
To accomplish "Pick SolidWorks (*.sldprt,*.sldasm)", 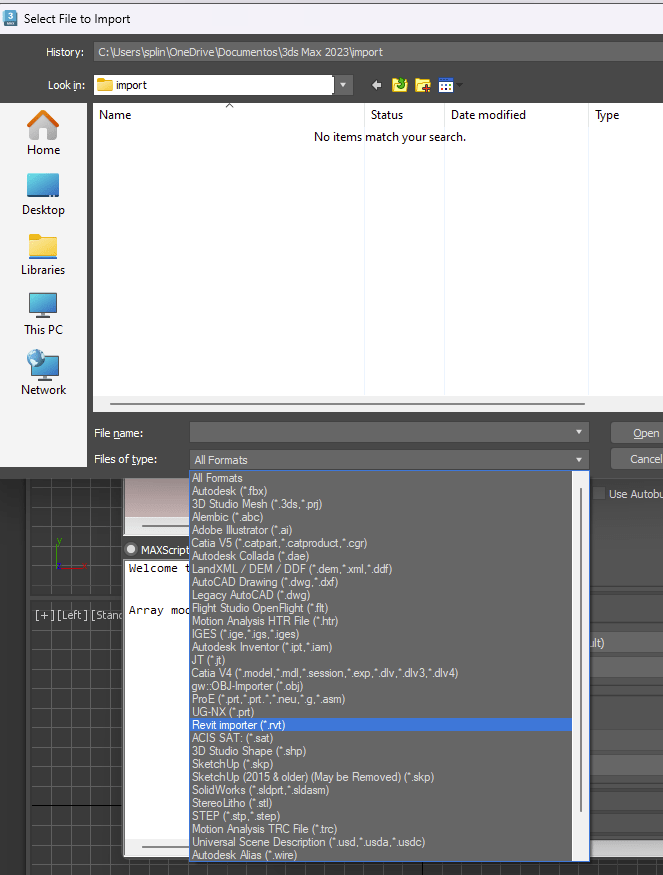I will [382, 790].
